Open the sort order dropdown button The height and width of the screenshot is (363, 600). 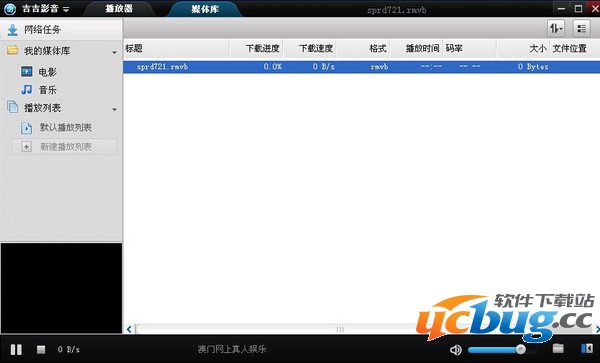pyautogui.click(x=556, y=28)
